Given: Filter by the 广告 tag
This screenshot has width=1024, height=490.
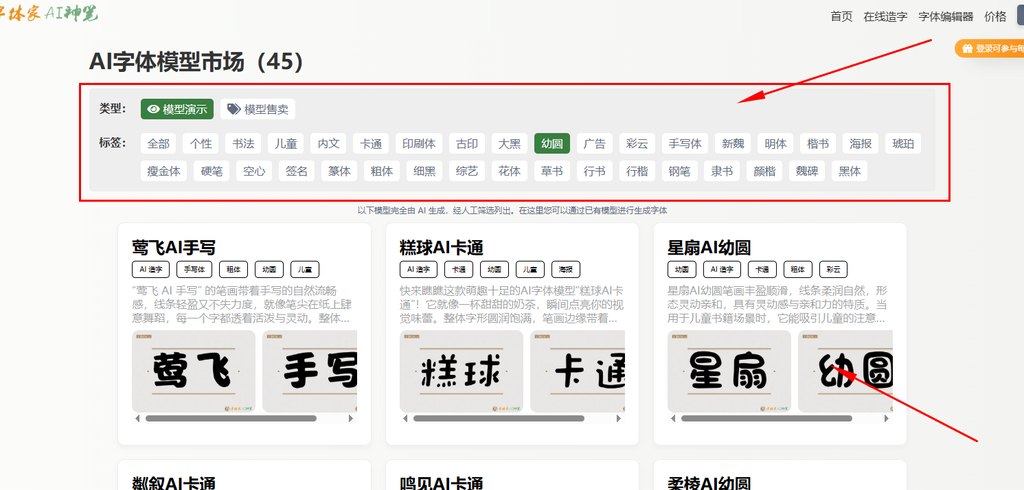Looking at the screenshot, I should pos(594,144).
